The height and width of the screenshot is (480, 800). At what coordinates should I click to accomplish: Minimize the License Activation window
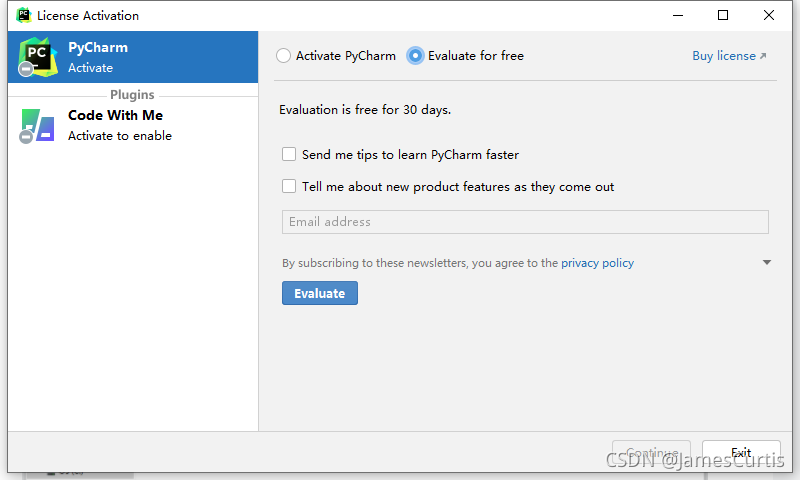[678, 15]
